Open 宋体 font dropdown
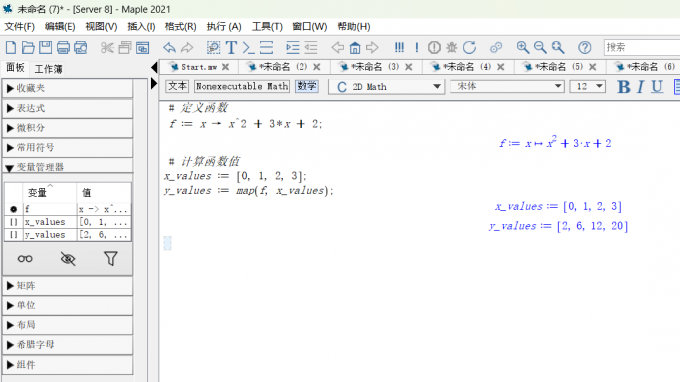The height and width of the screenshot is (382, 680). click(507, 86)
